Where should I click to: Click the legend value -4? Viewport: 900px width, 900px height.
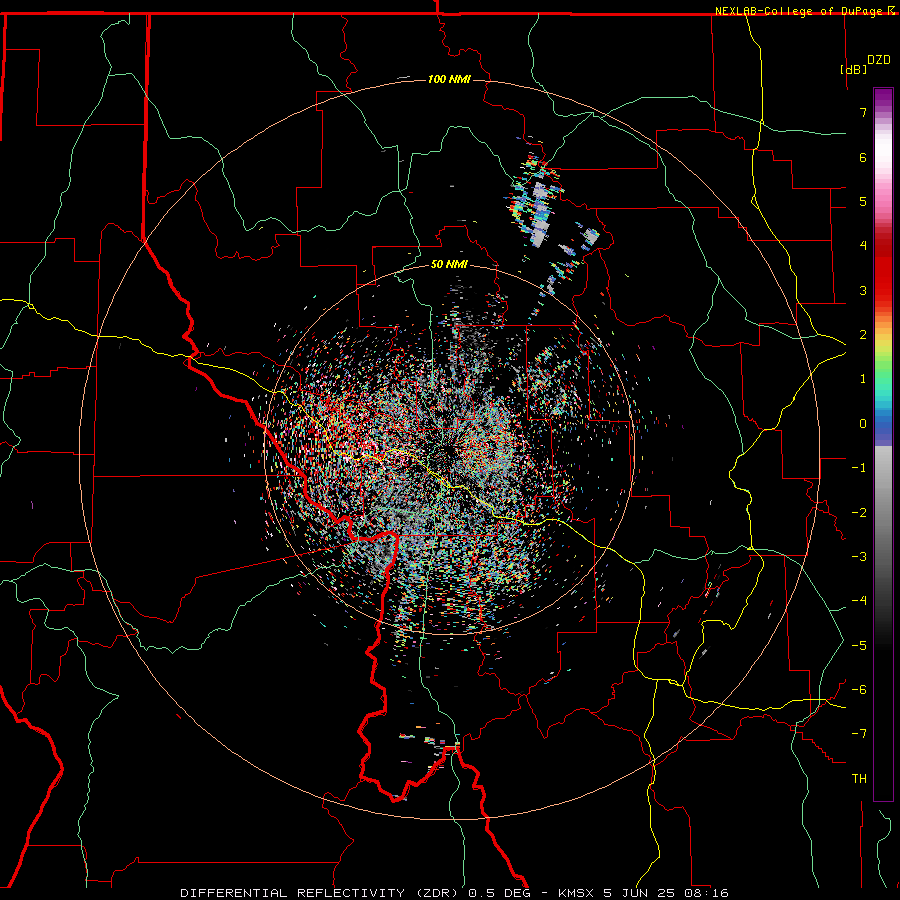click(x=859, y=601)
